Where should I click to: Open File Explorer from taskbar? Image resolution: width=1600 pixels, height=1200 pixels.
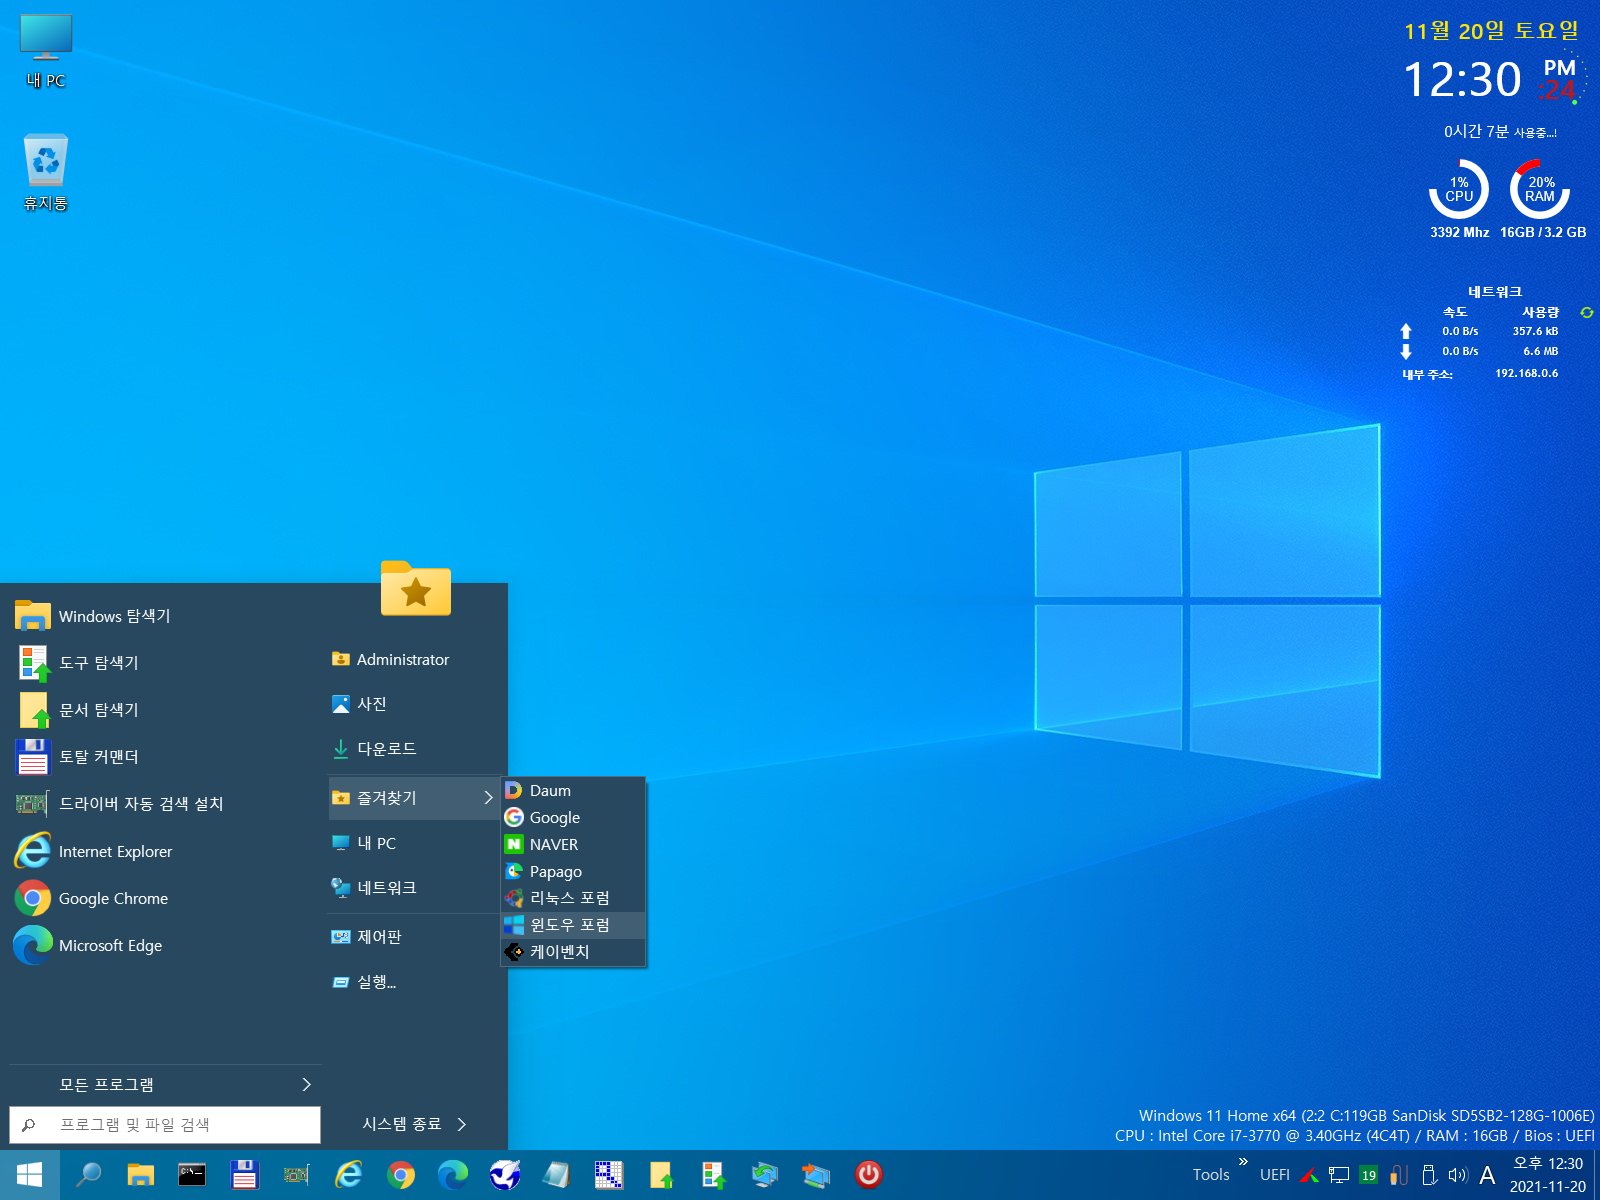(x=140, y=1175)
